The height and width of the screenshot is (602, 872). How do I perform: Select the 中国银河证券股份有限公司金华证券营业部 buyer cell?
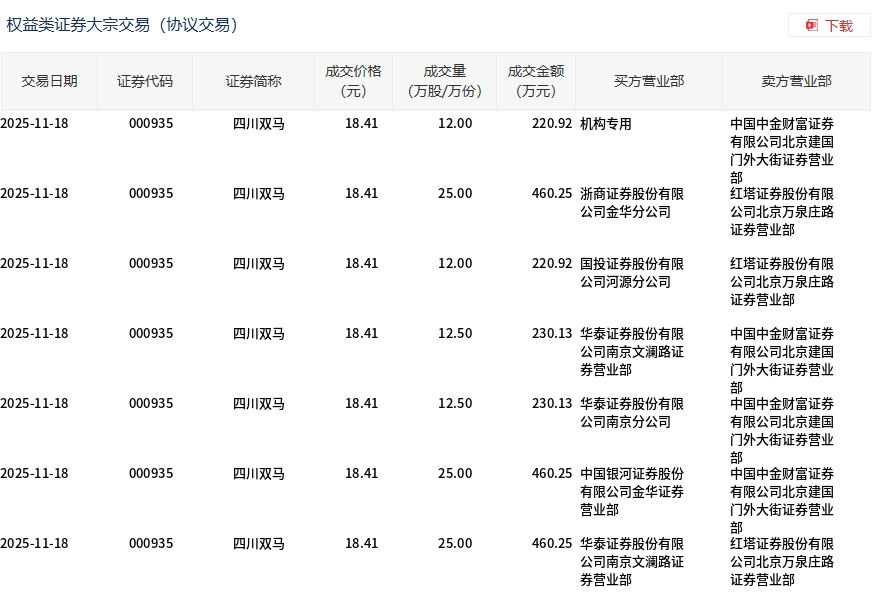[632, 491]
